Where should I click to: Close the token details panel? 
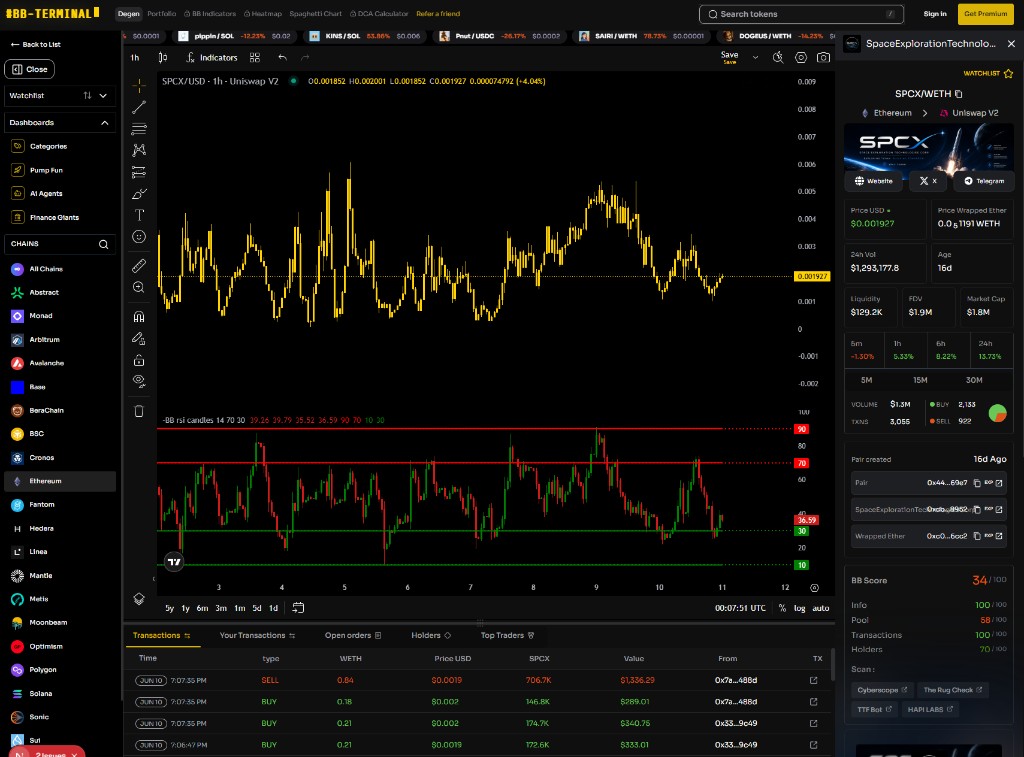click(x=1011, y=44)
